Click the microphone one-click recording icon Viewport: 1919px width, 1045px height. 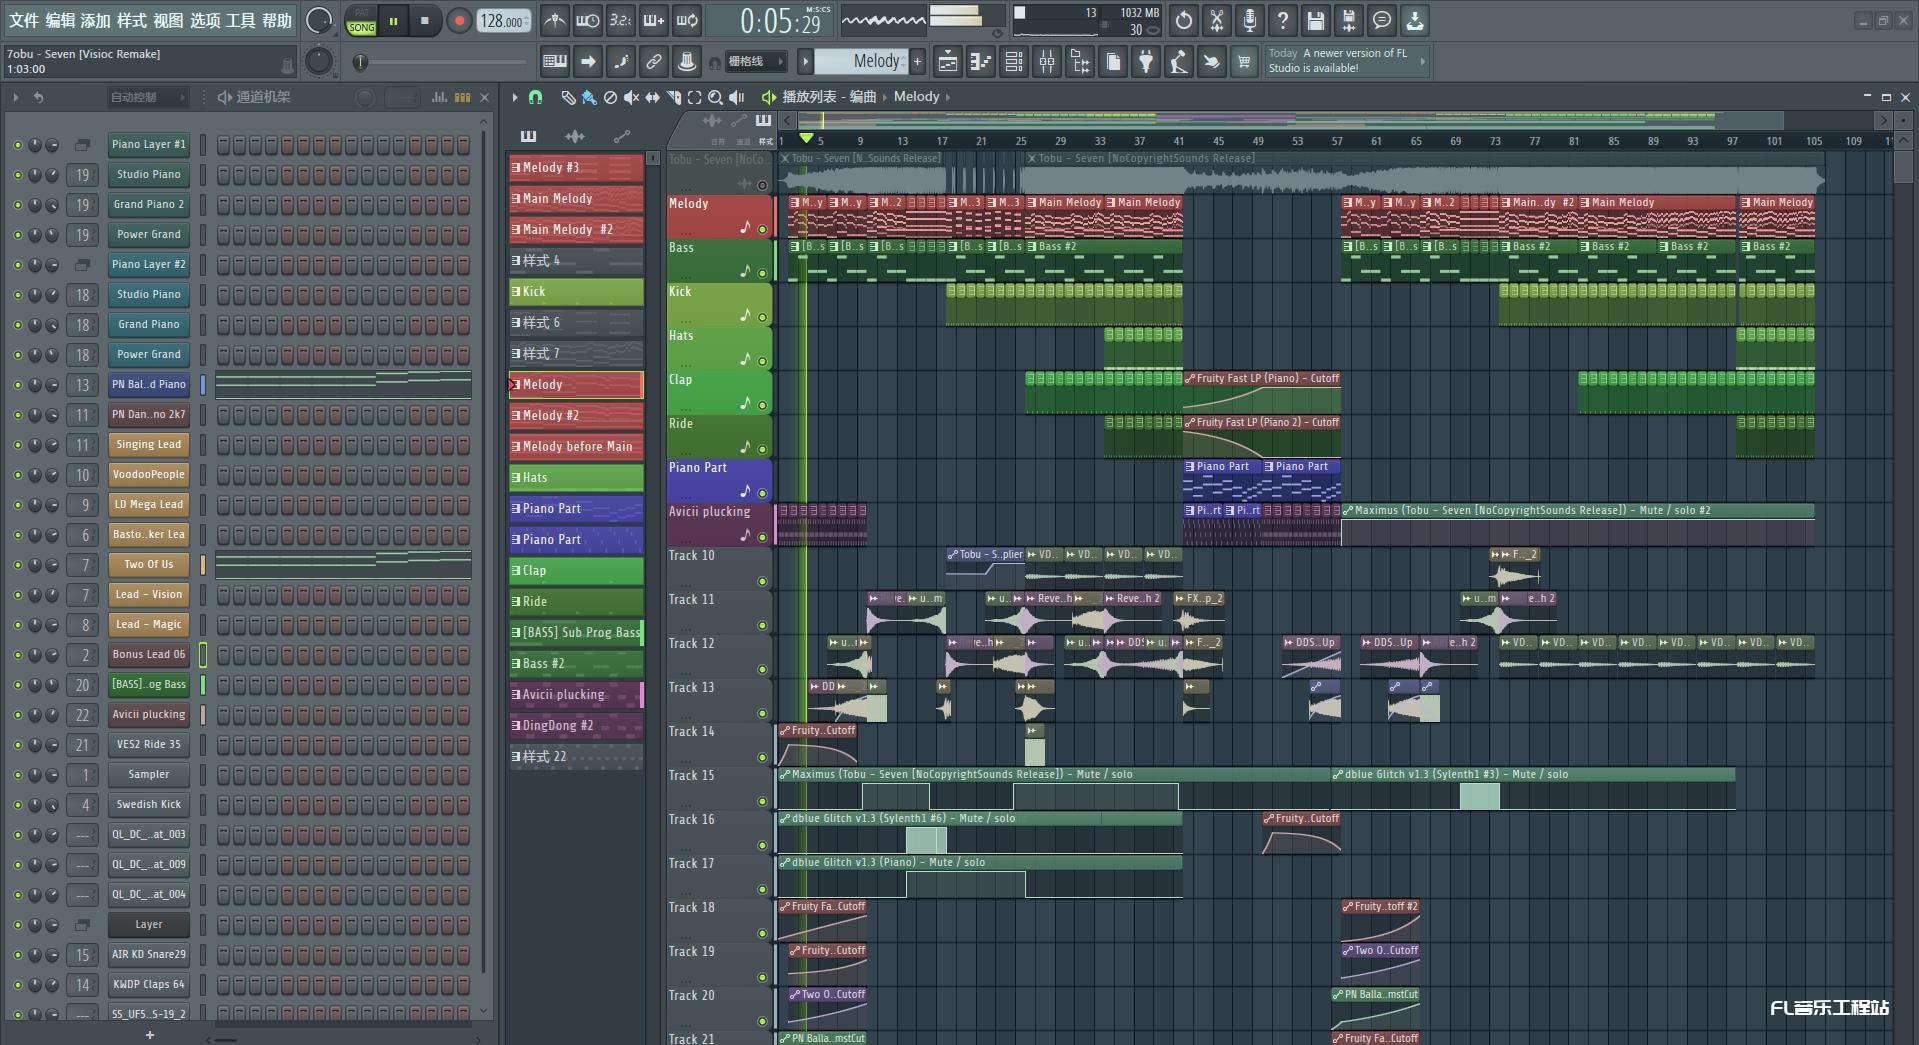[1250, 20]
